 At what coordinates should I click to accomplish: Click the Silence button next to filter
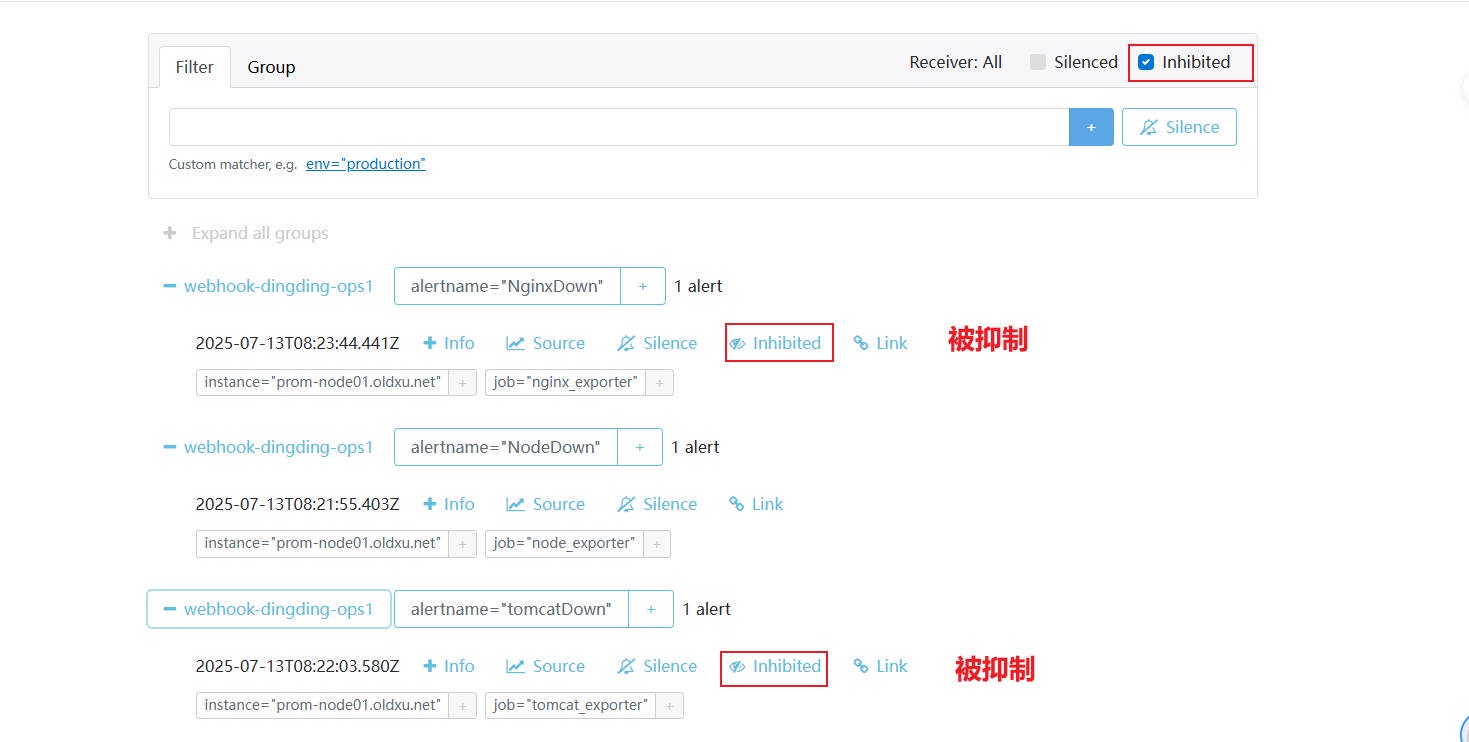click(x=1179, y=127)
